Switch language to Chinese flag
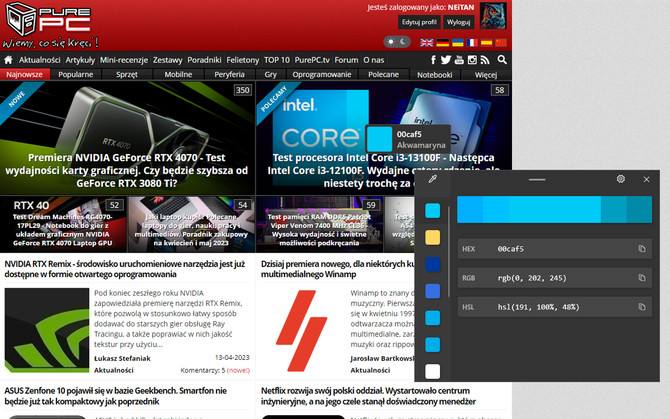Screen dimensions: 670x419 (501, 42)
